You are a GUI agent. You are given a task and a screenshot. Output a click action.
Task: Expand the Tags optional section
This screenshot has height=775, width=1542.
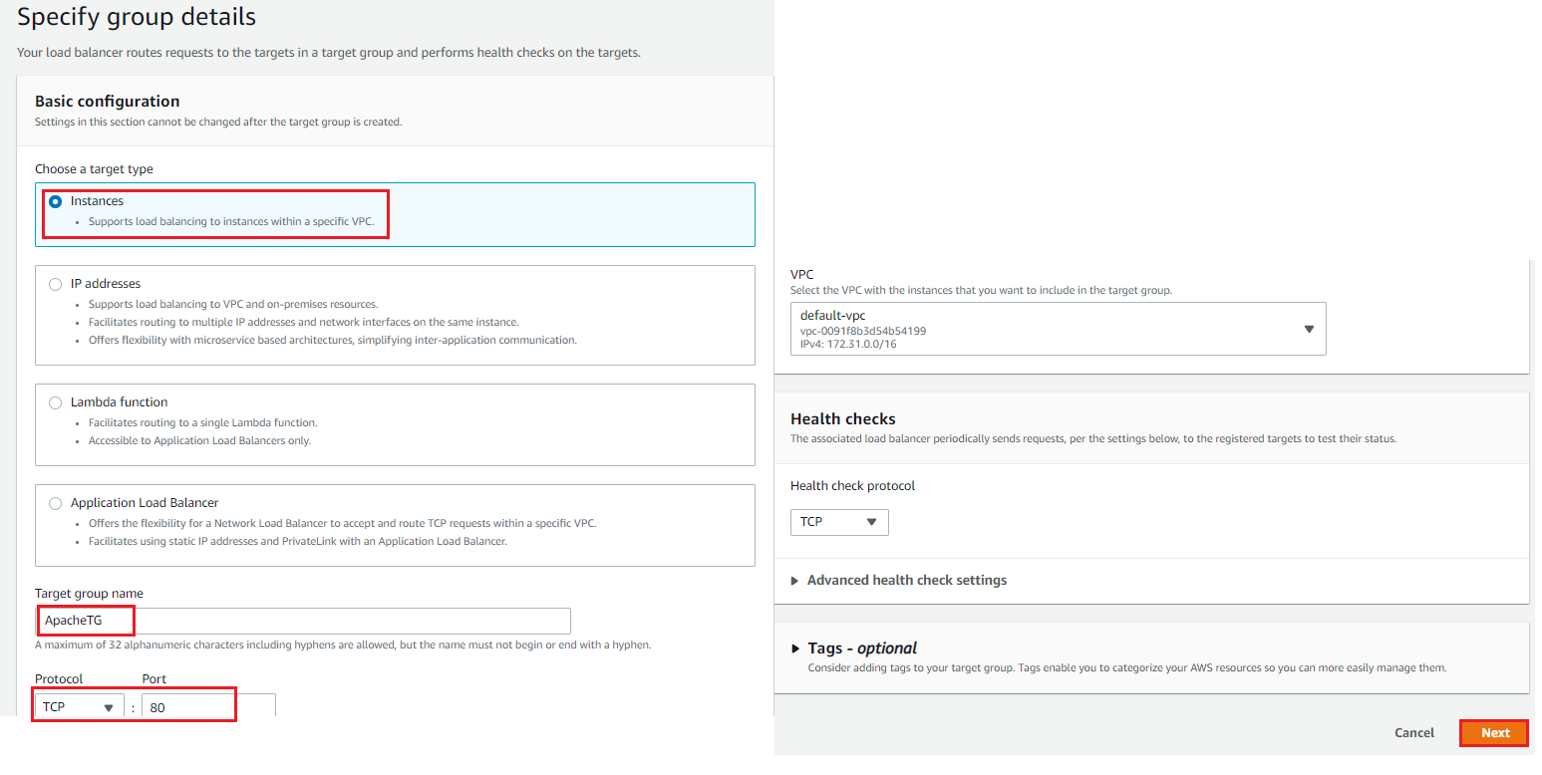(861, 648)
